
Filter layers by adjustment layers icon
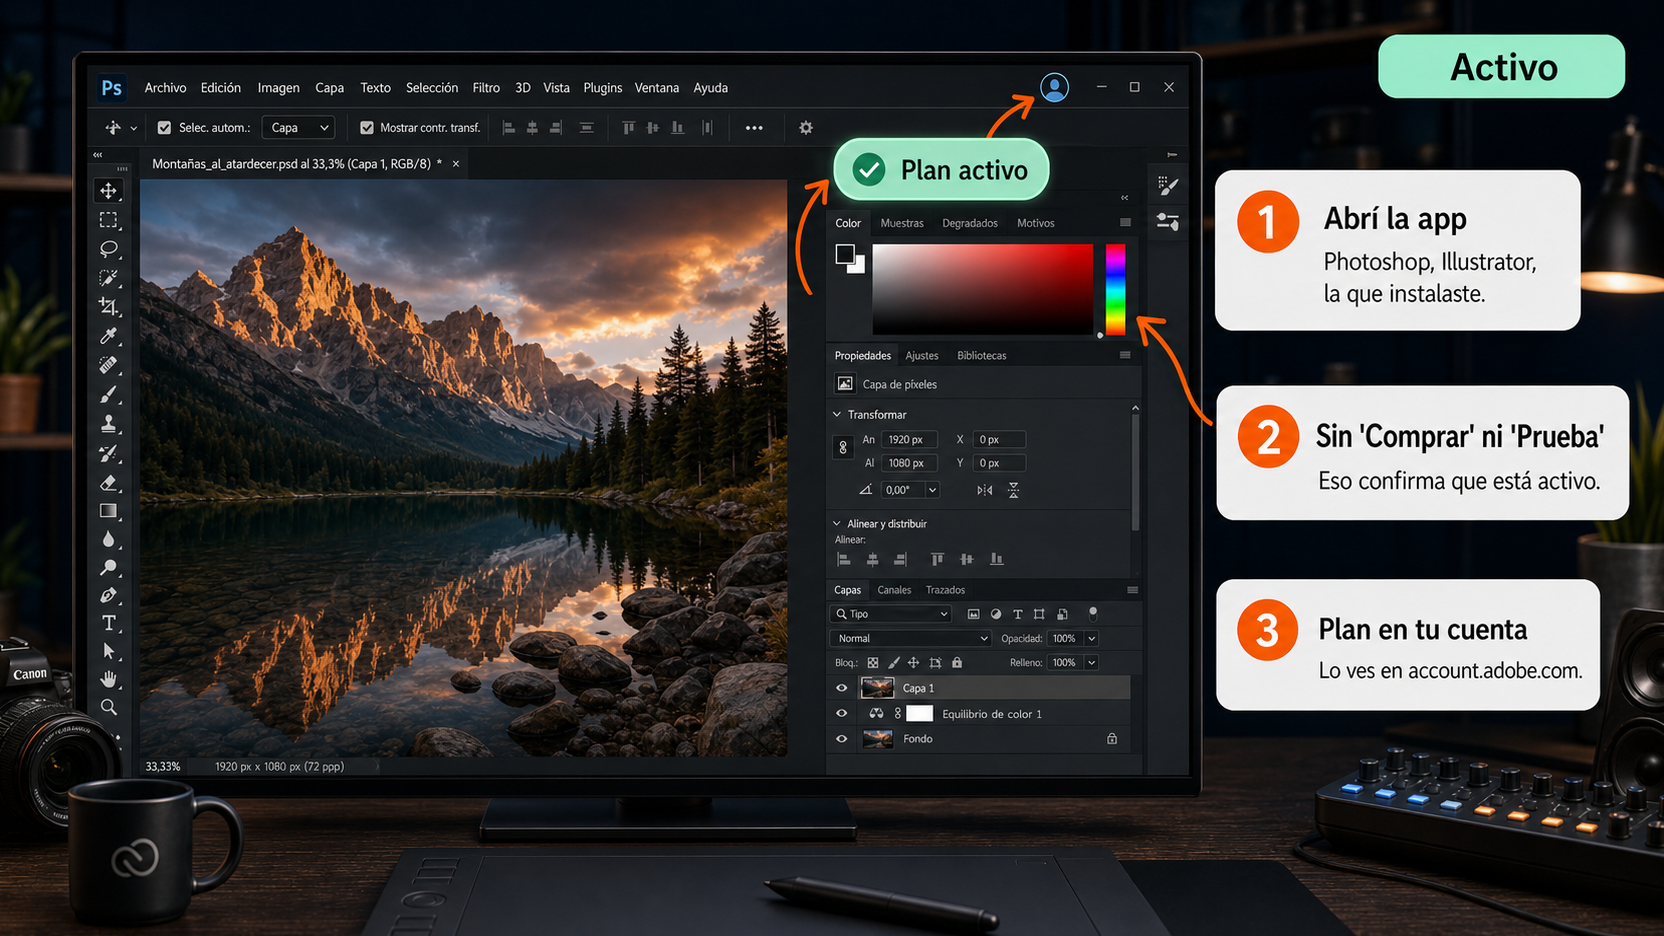[x=995, y=614]
